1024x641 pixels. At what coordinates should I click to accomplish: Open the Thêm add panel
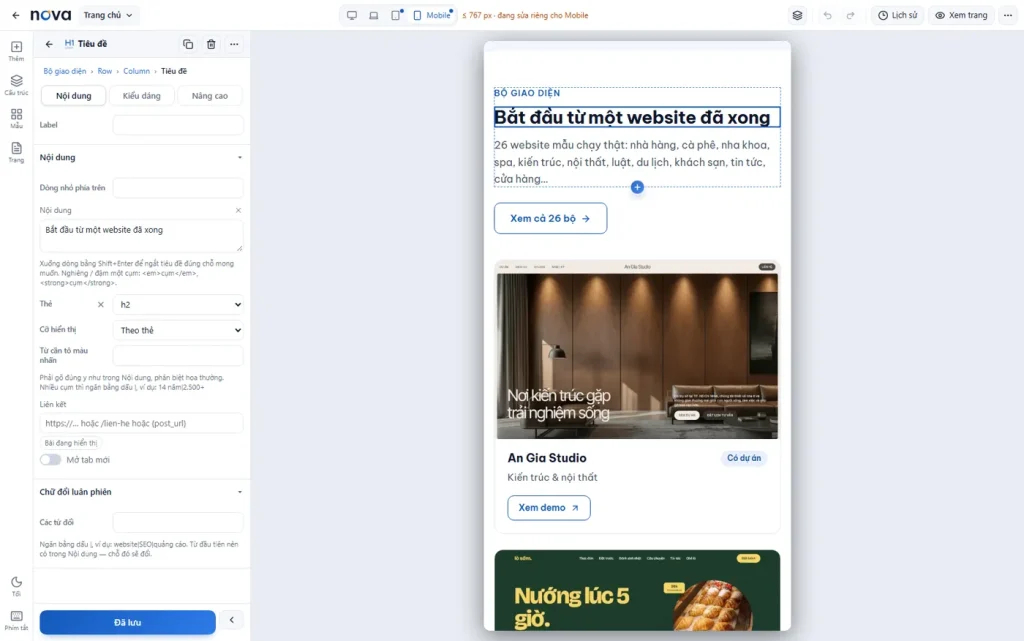pos(16,51)
